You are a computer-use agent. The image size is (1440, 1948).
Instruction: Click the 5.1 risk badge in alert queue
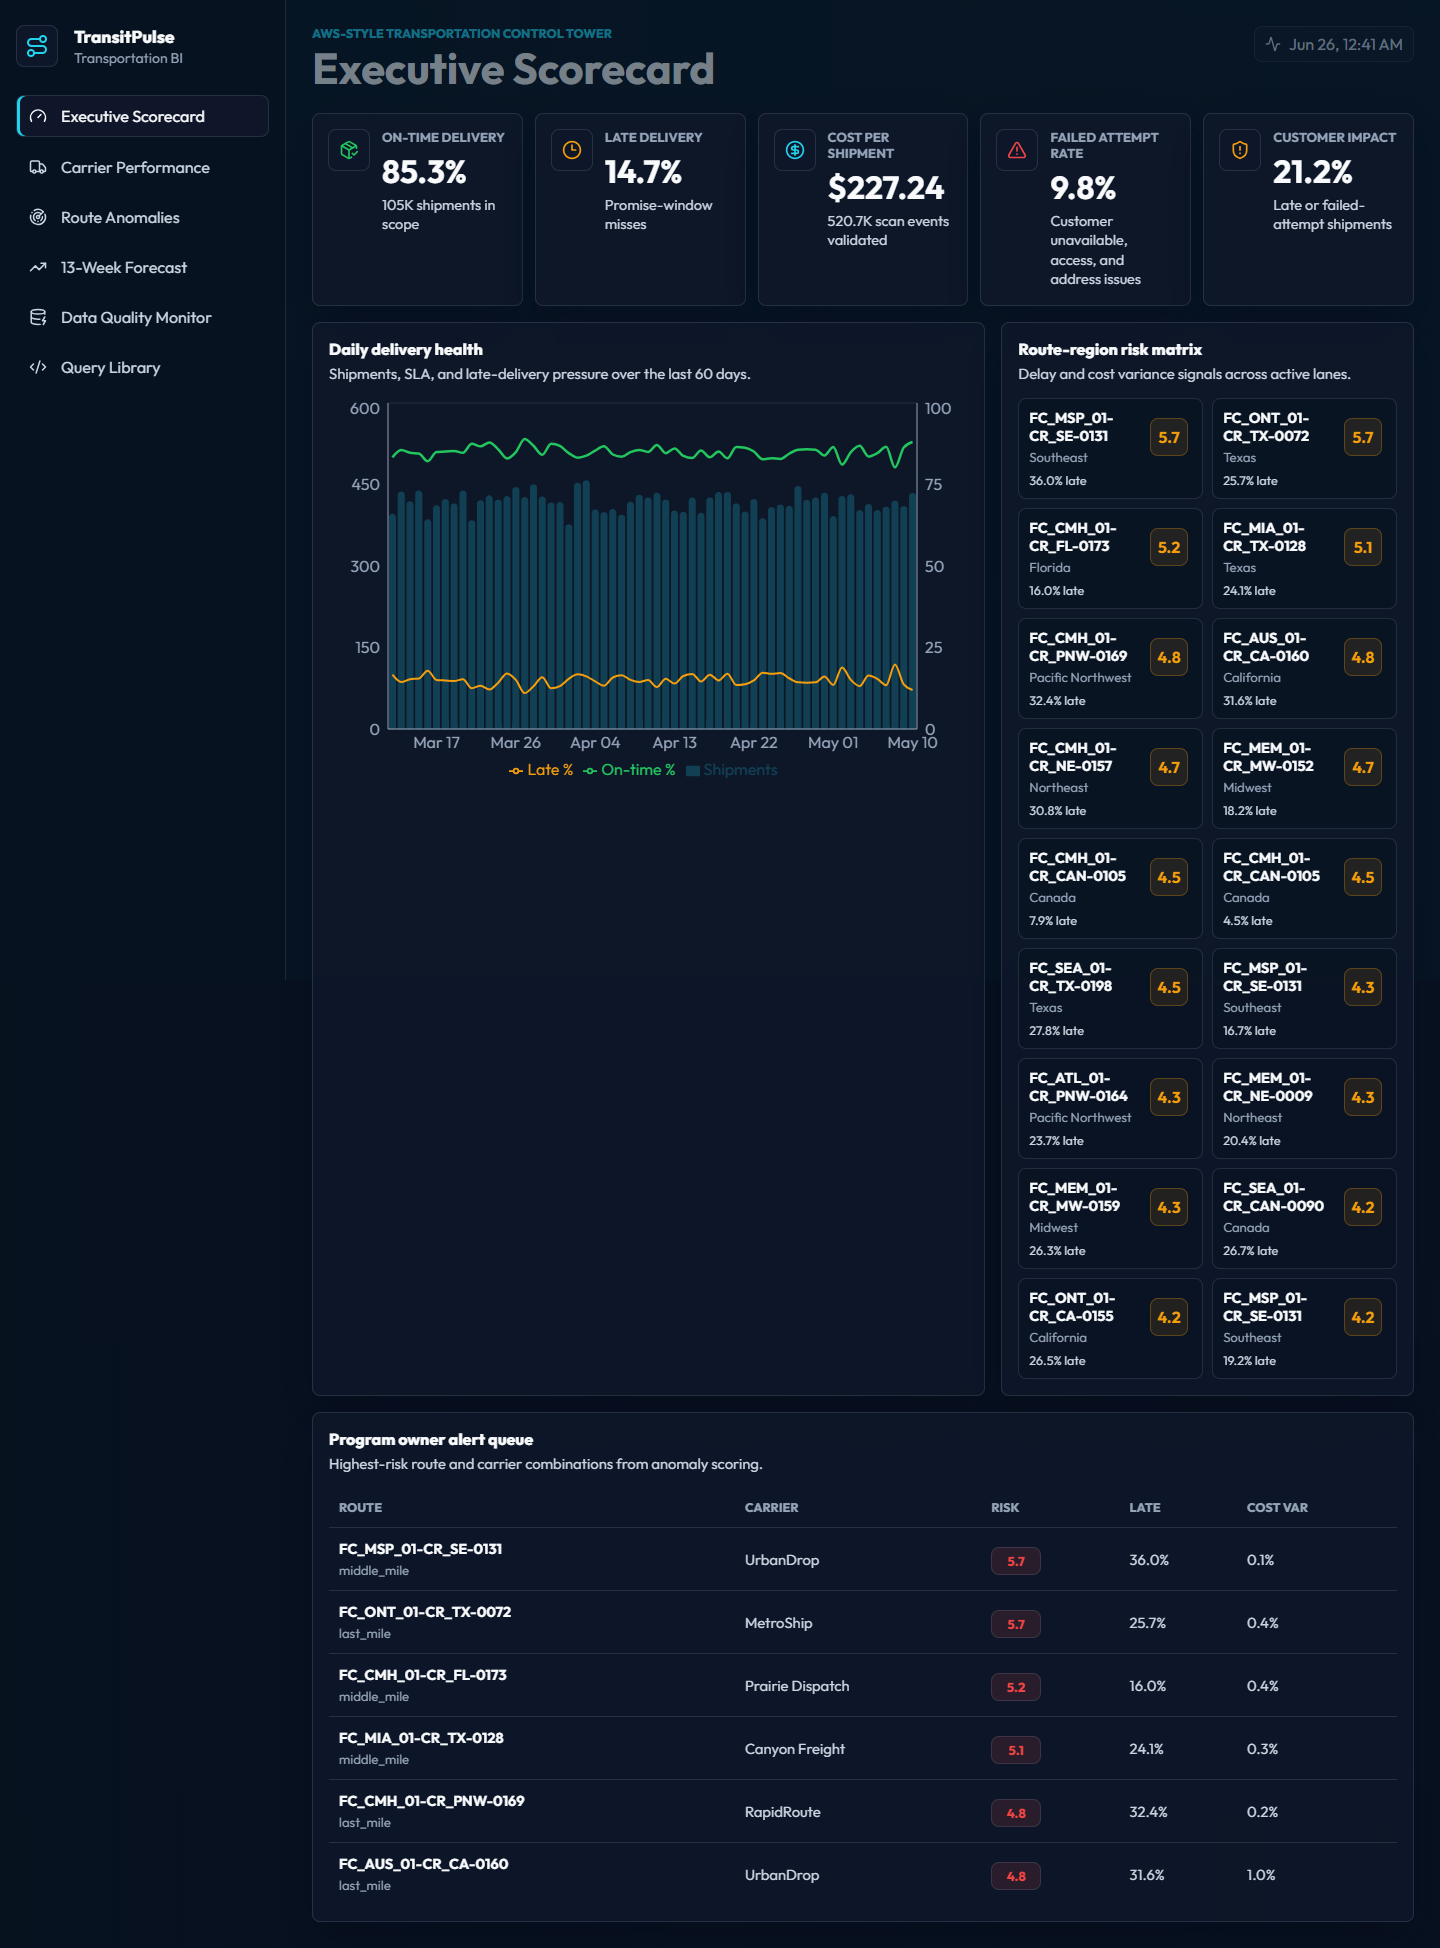(1016, 1750)
